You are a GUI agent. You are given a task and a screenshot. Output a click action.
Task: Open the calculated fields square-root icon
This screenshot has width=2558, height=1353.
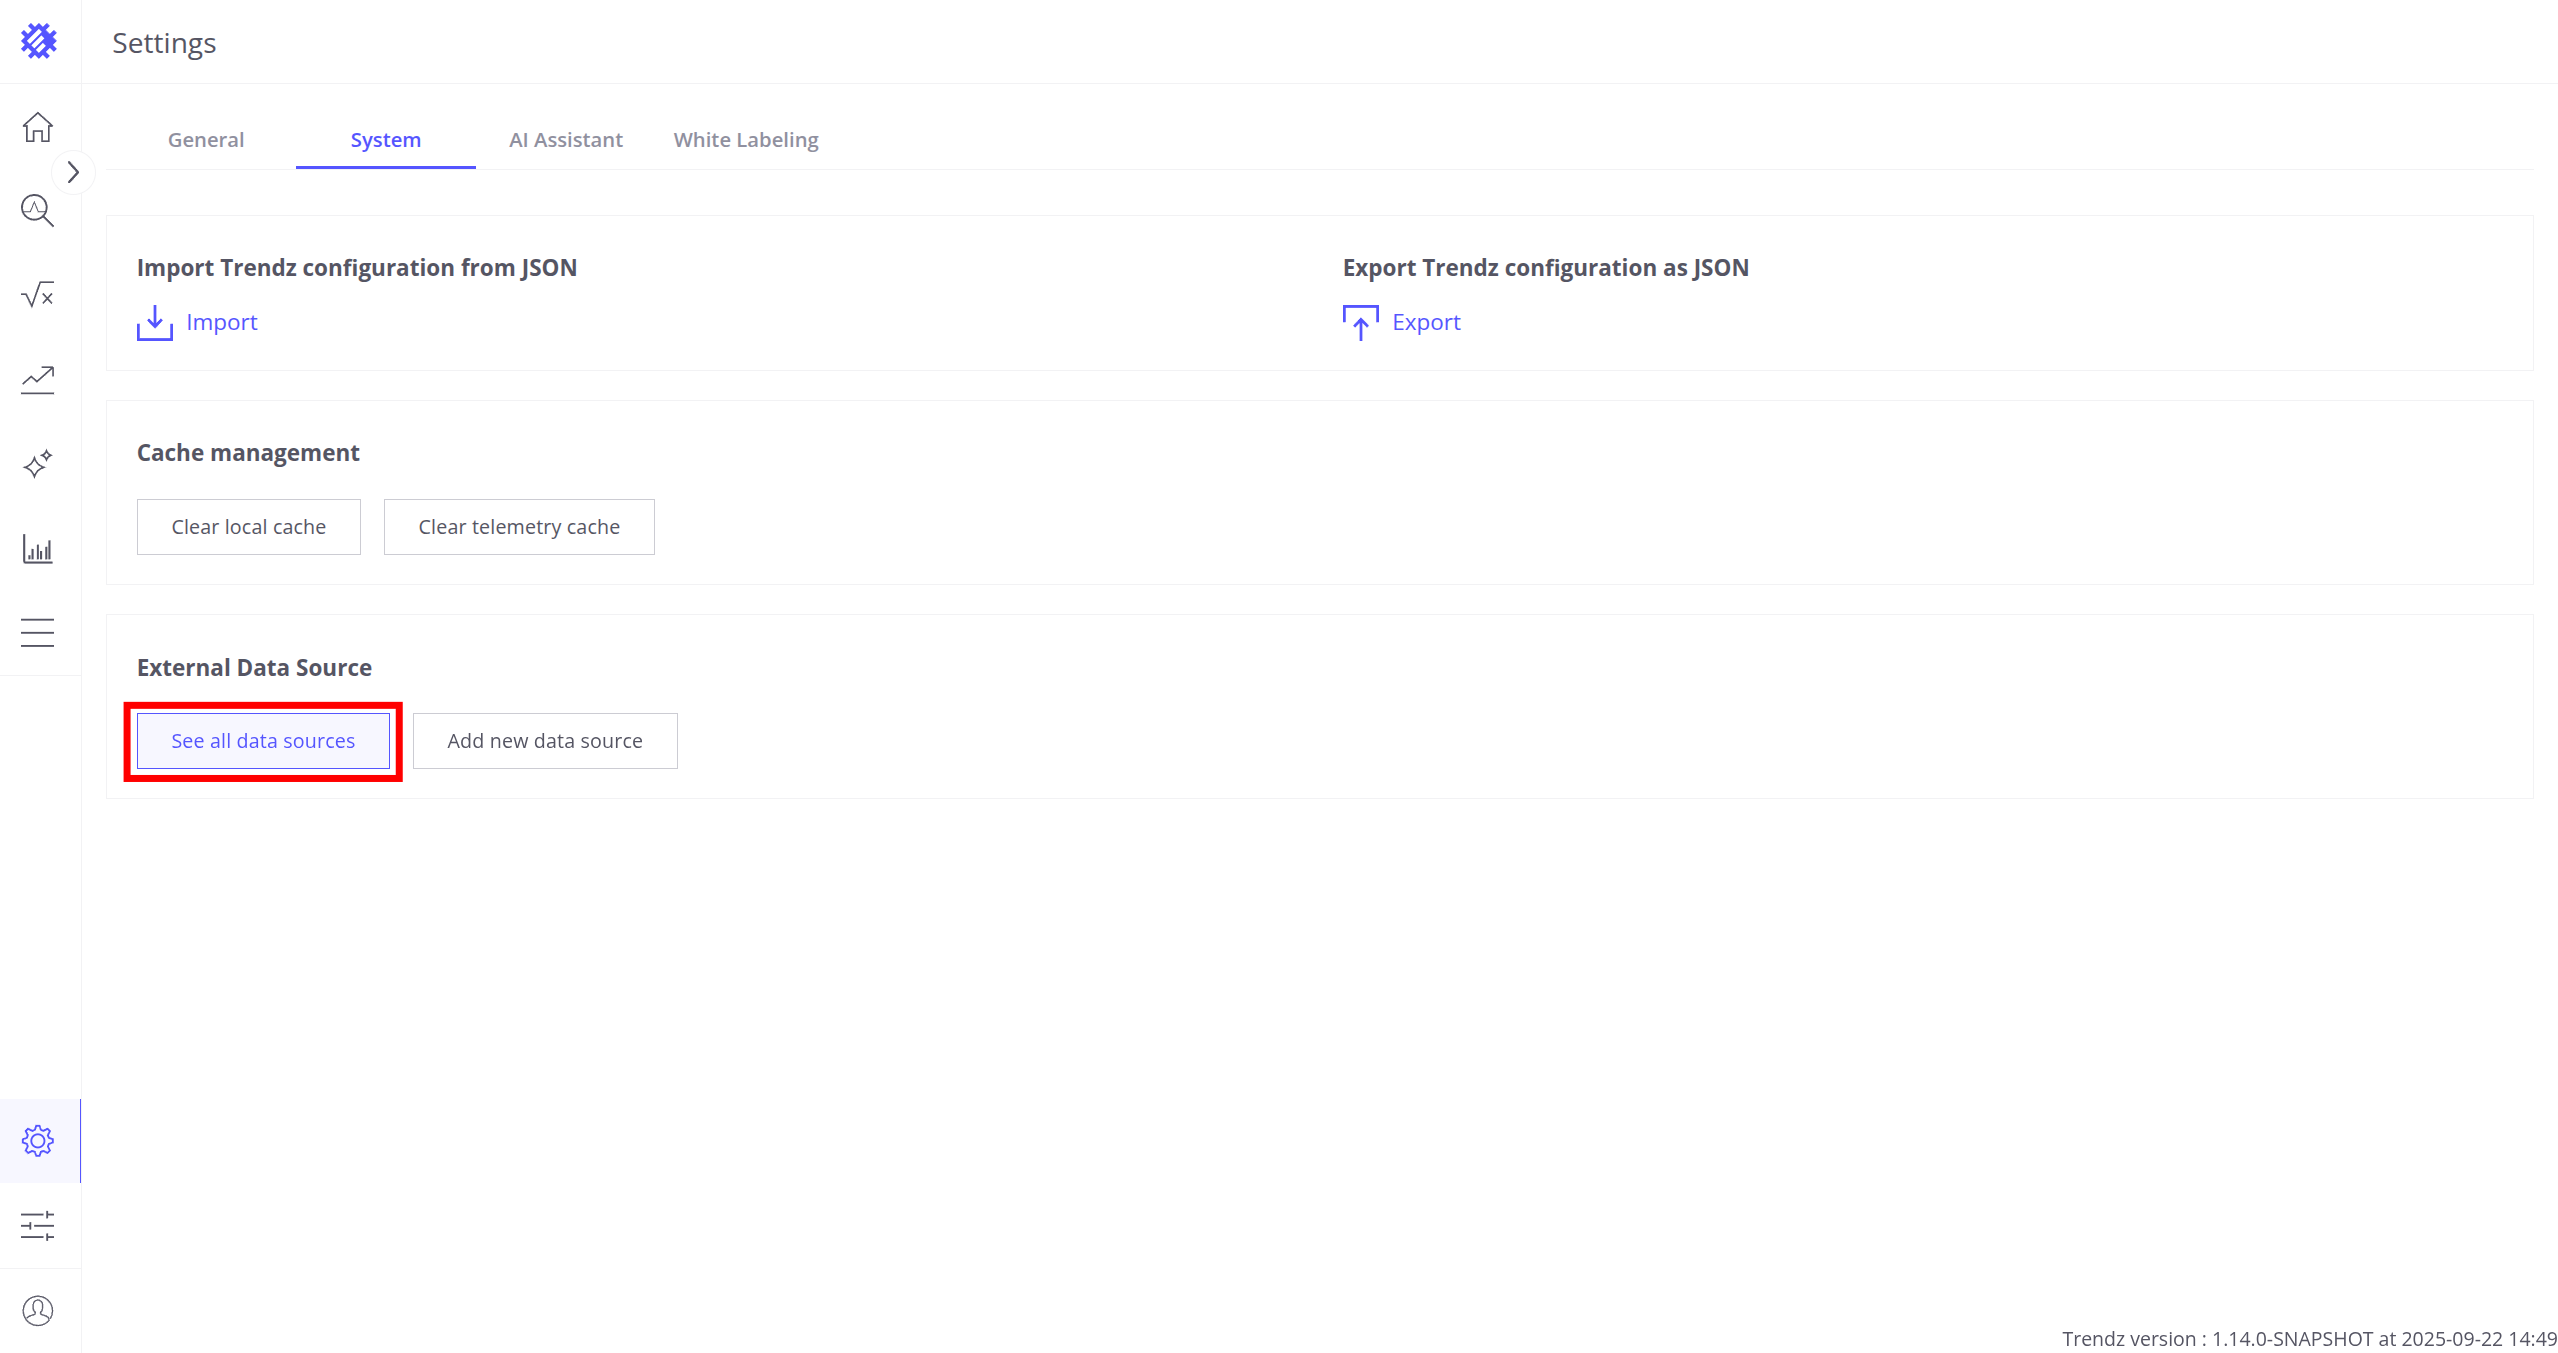pyautogui.click(x=38, y=295)
